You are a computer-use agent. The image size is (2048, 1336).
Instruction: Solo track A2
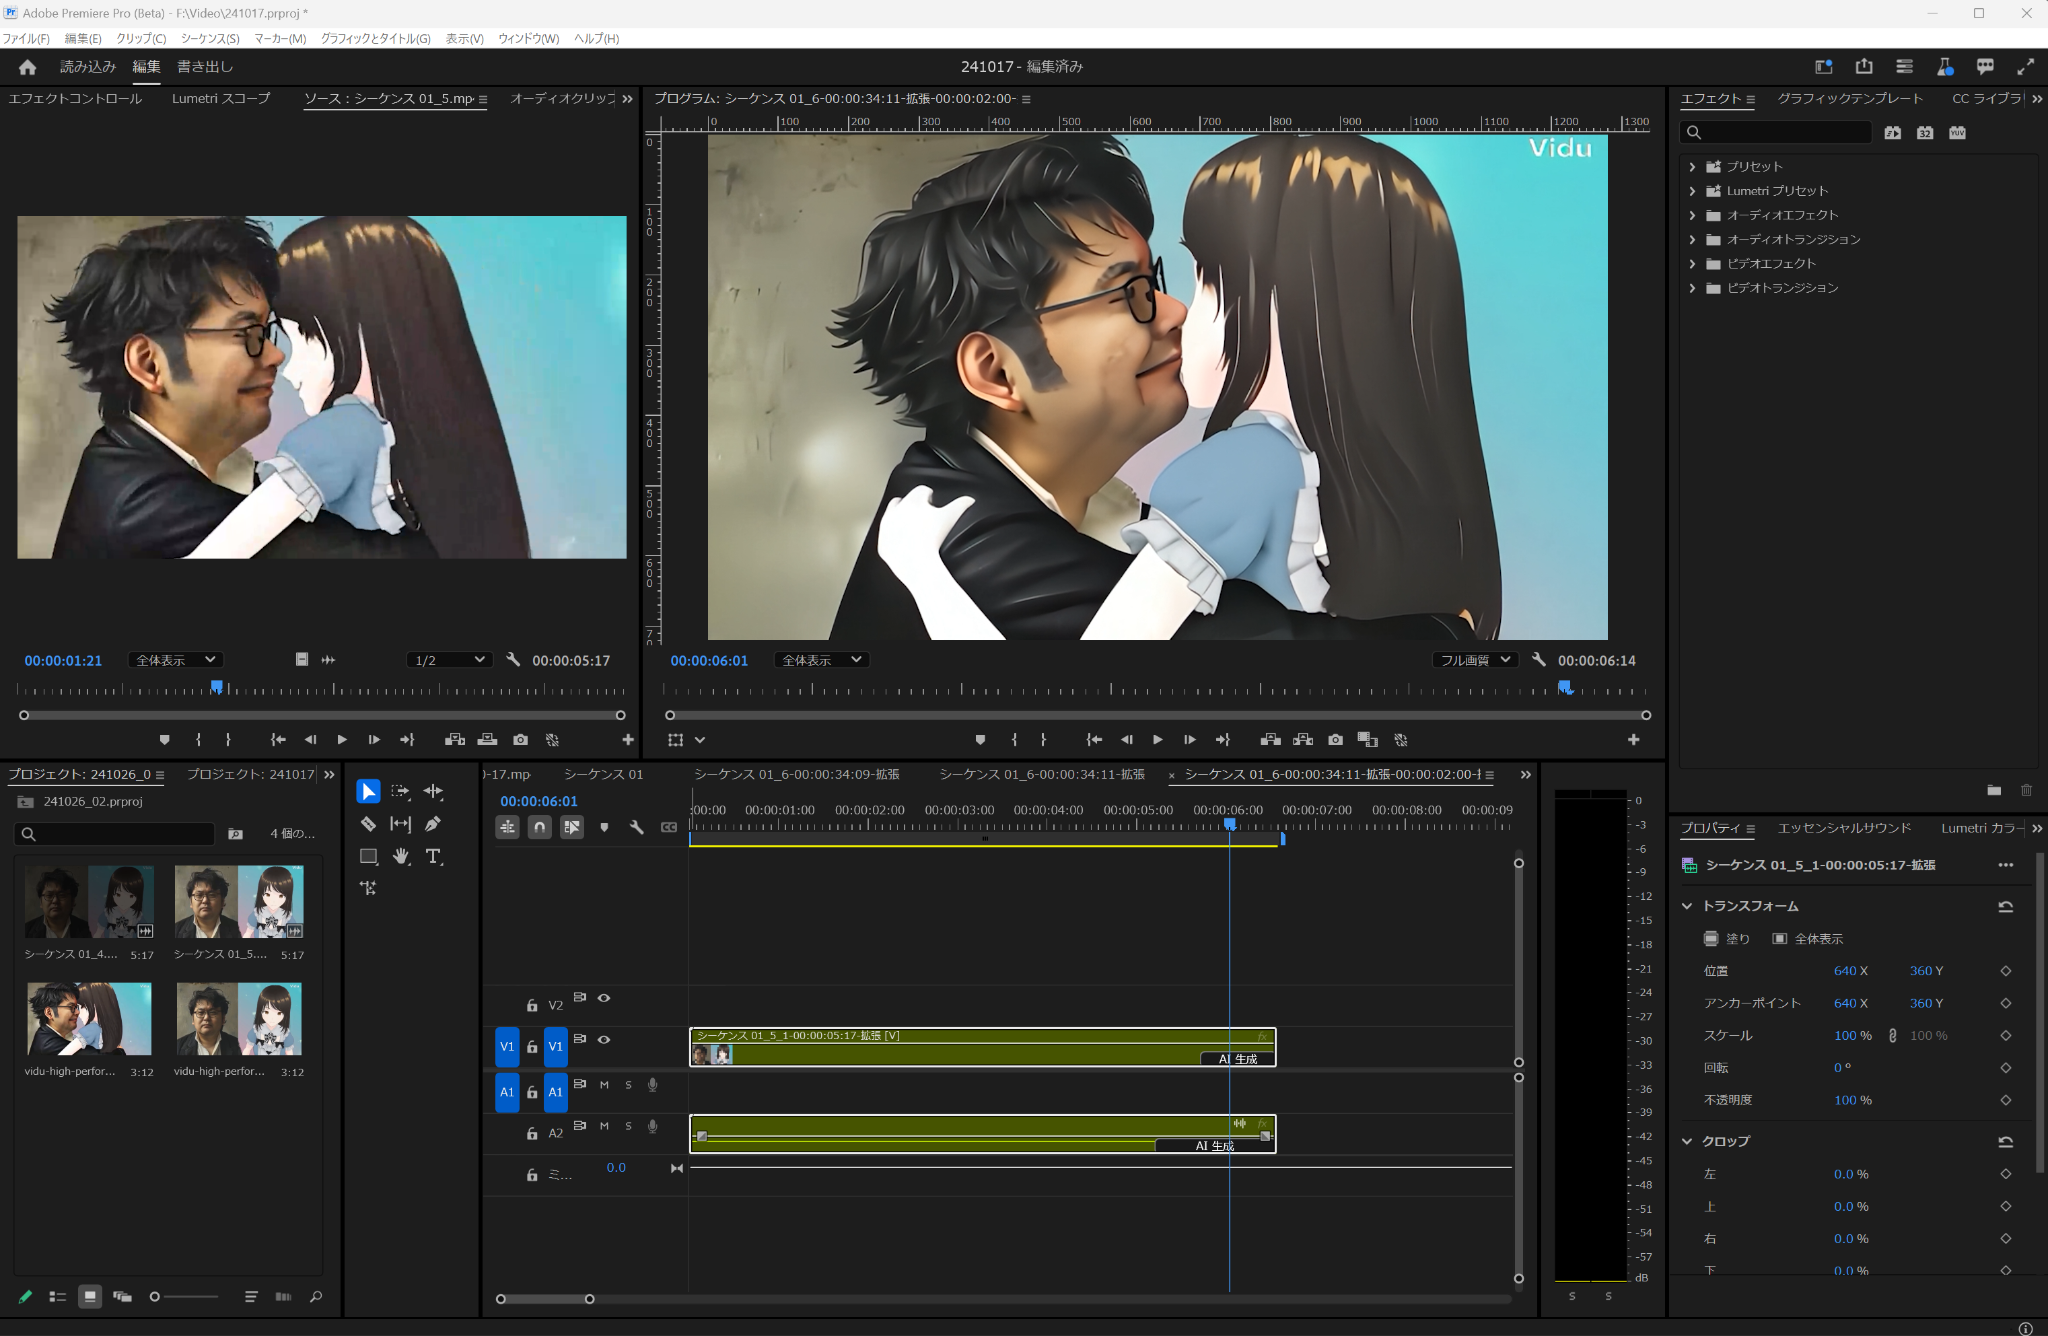click(x=628, y=1126)
